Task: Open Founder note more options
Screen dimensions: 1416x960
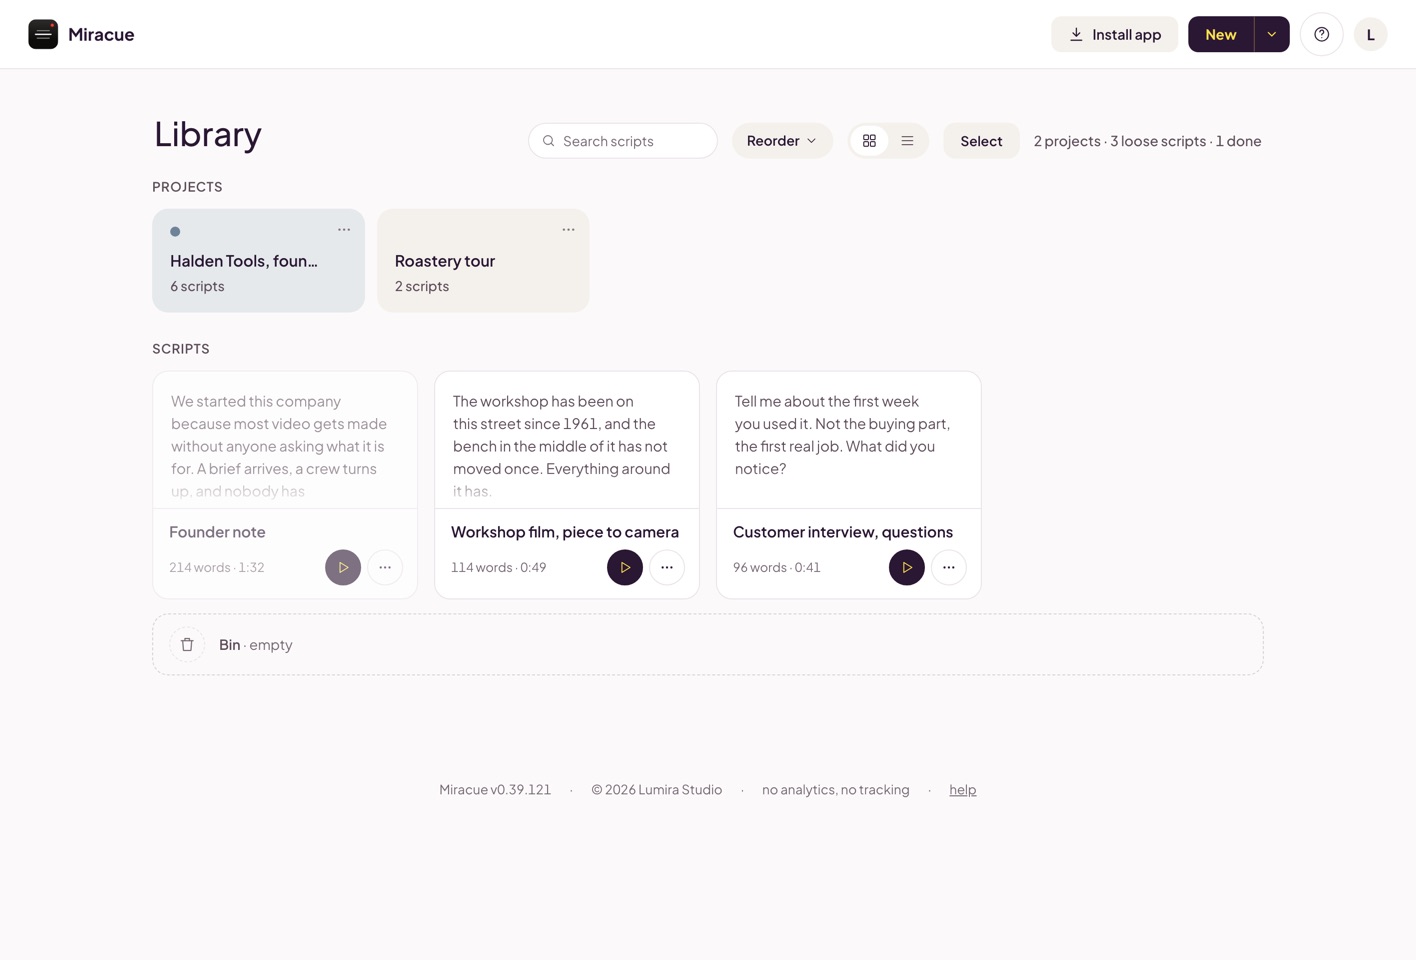Action: tap(385, 567)
